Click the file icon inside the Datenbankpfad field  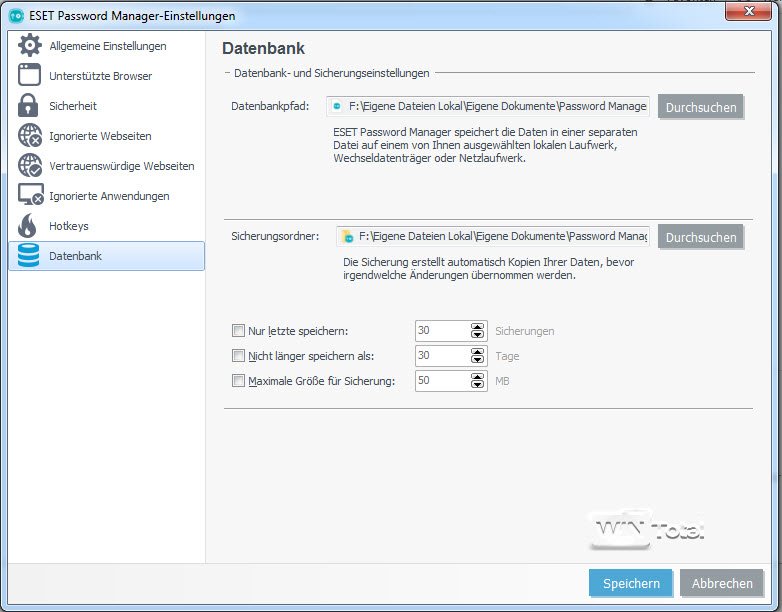(x=337, y=106)
